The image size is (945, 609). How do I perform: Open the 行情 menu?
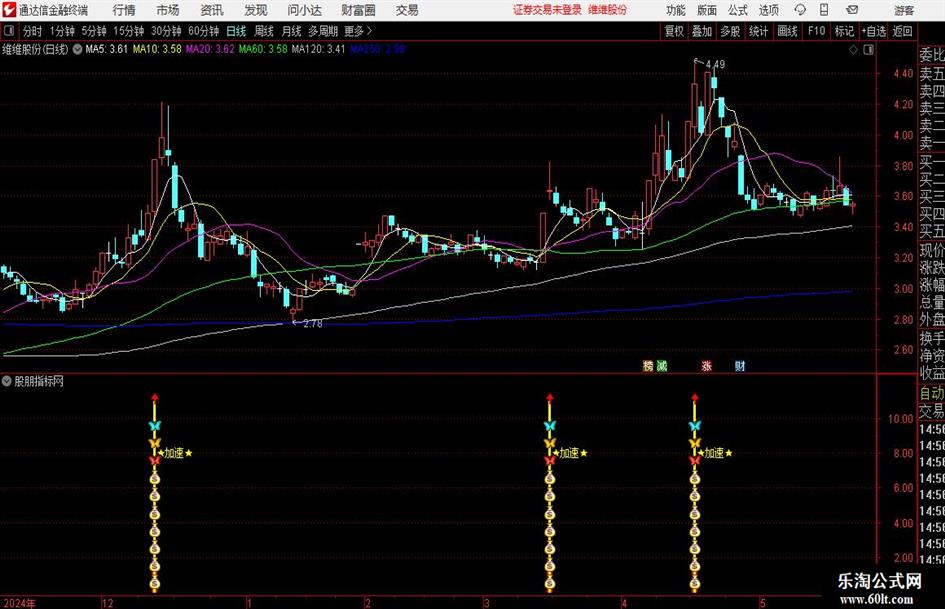coord(124,10)
